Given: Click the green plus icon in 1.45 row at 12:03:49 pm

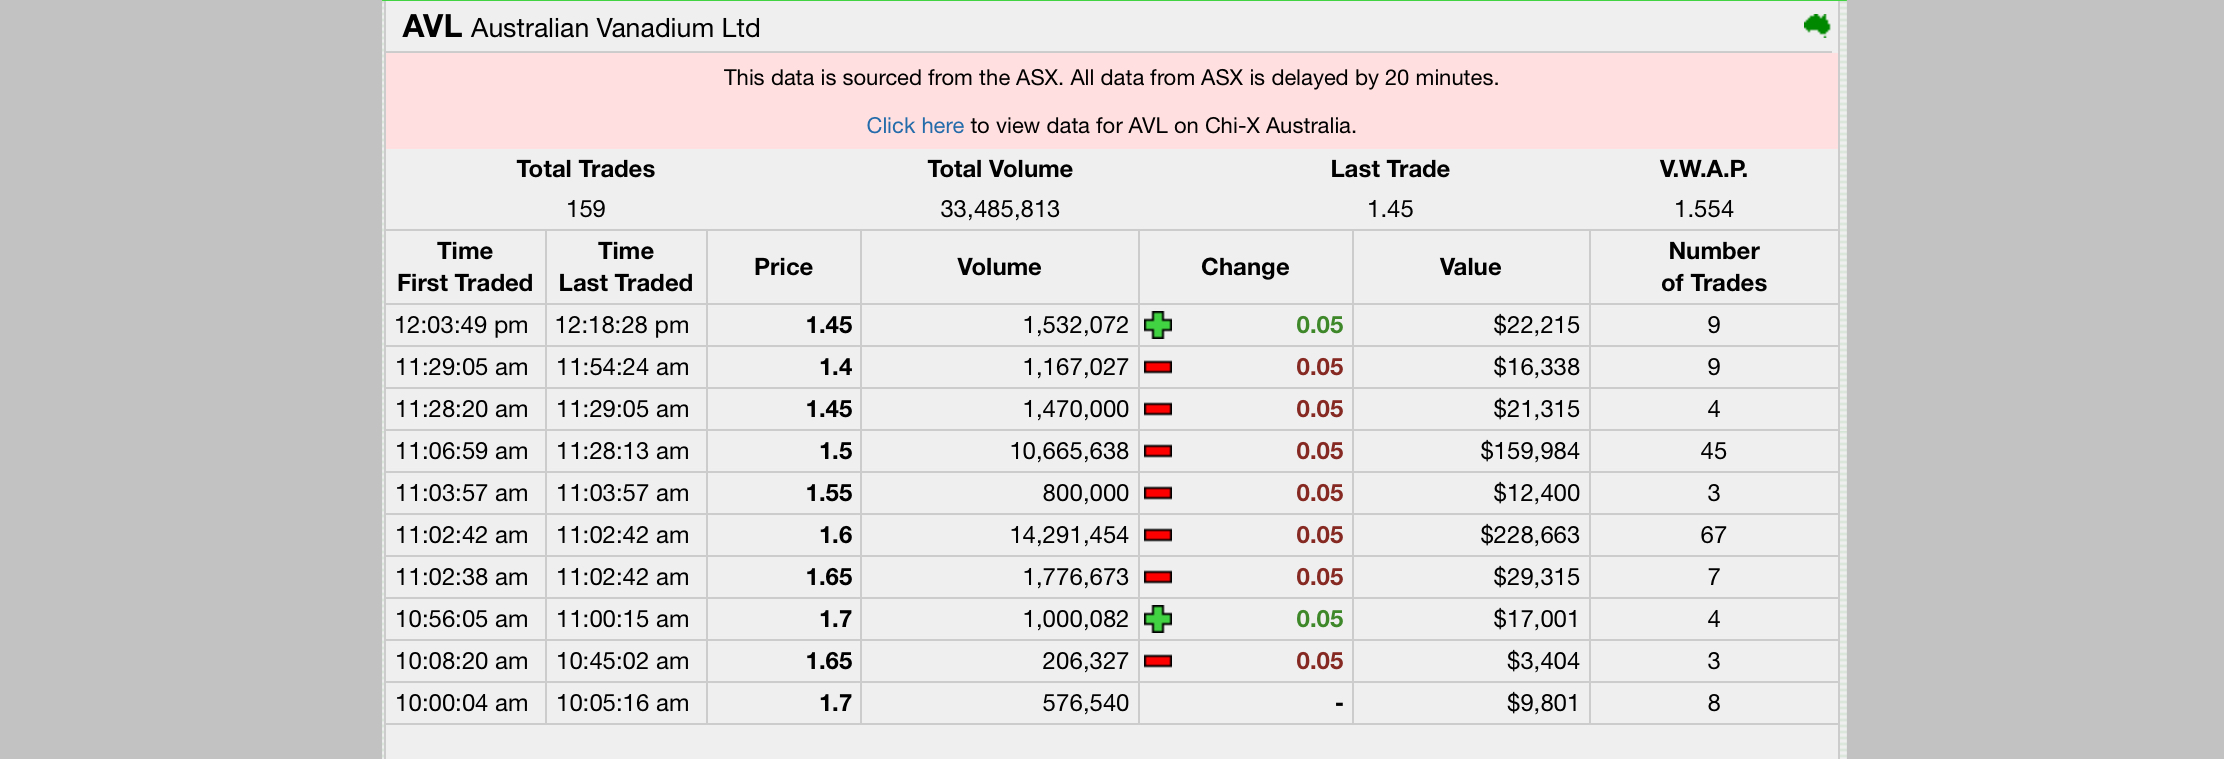Looking at the screenshot, I should click(1158, 325).
